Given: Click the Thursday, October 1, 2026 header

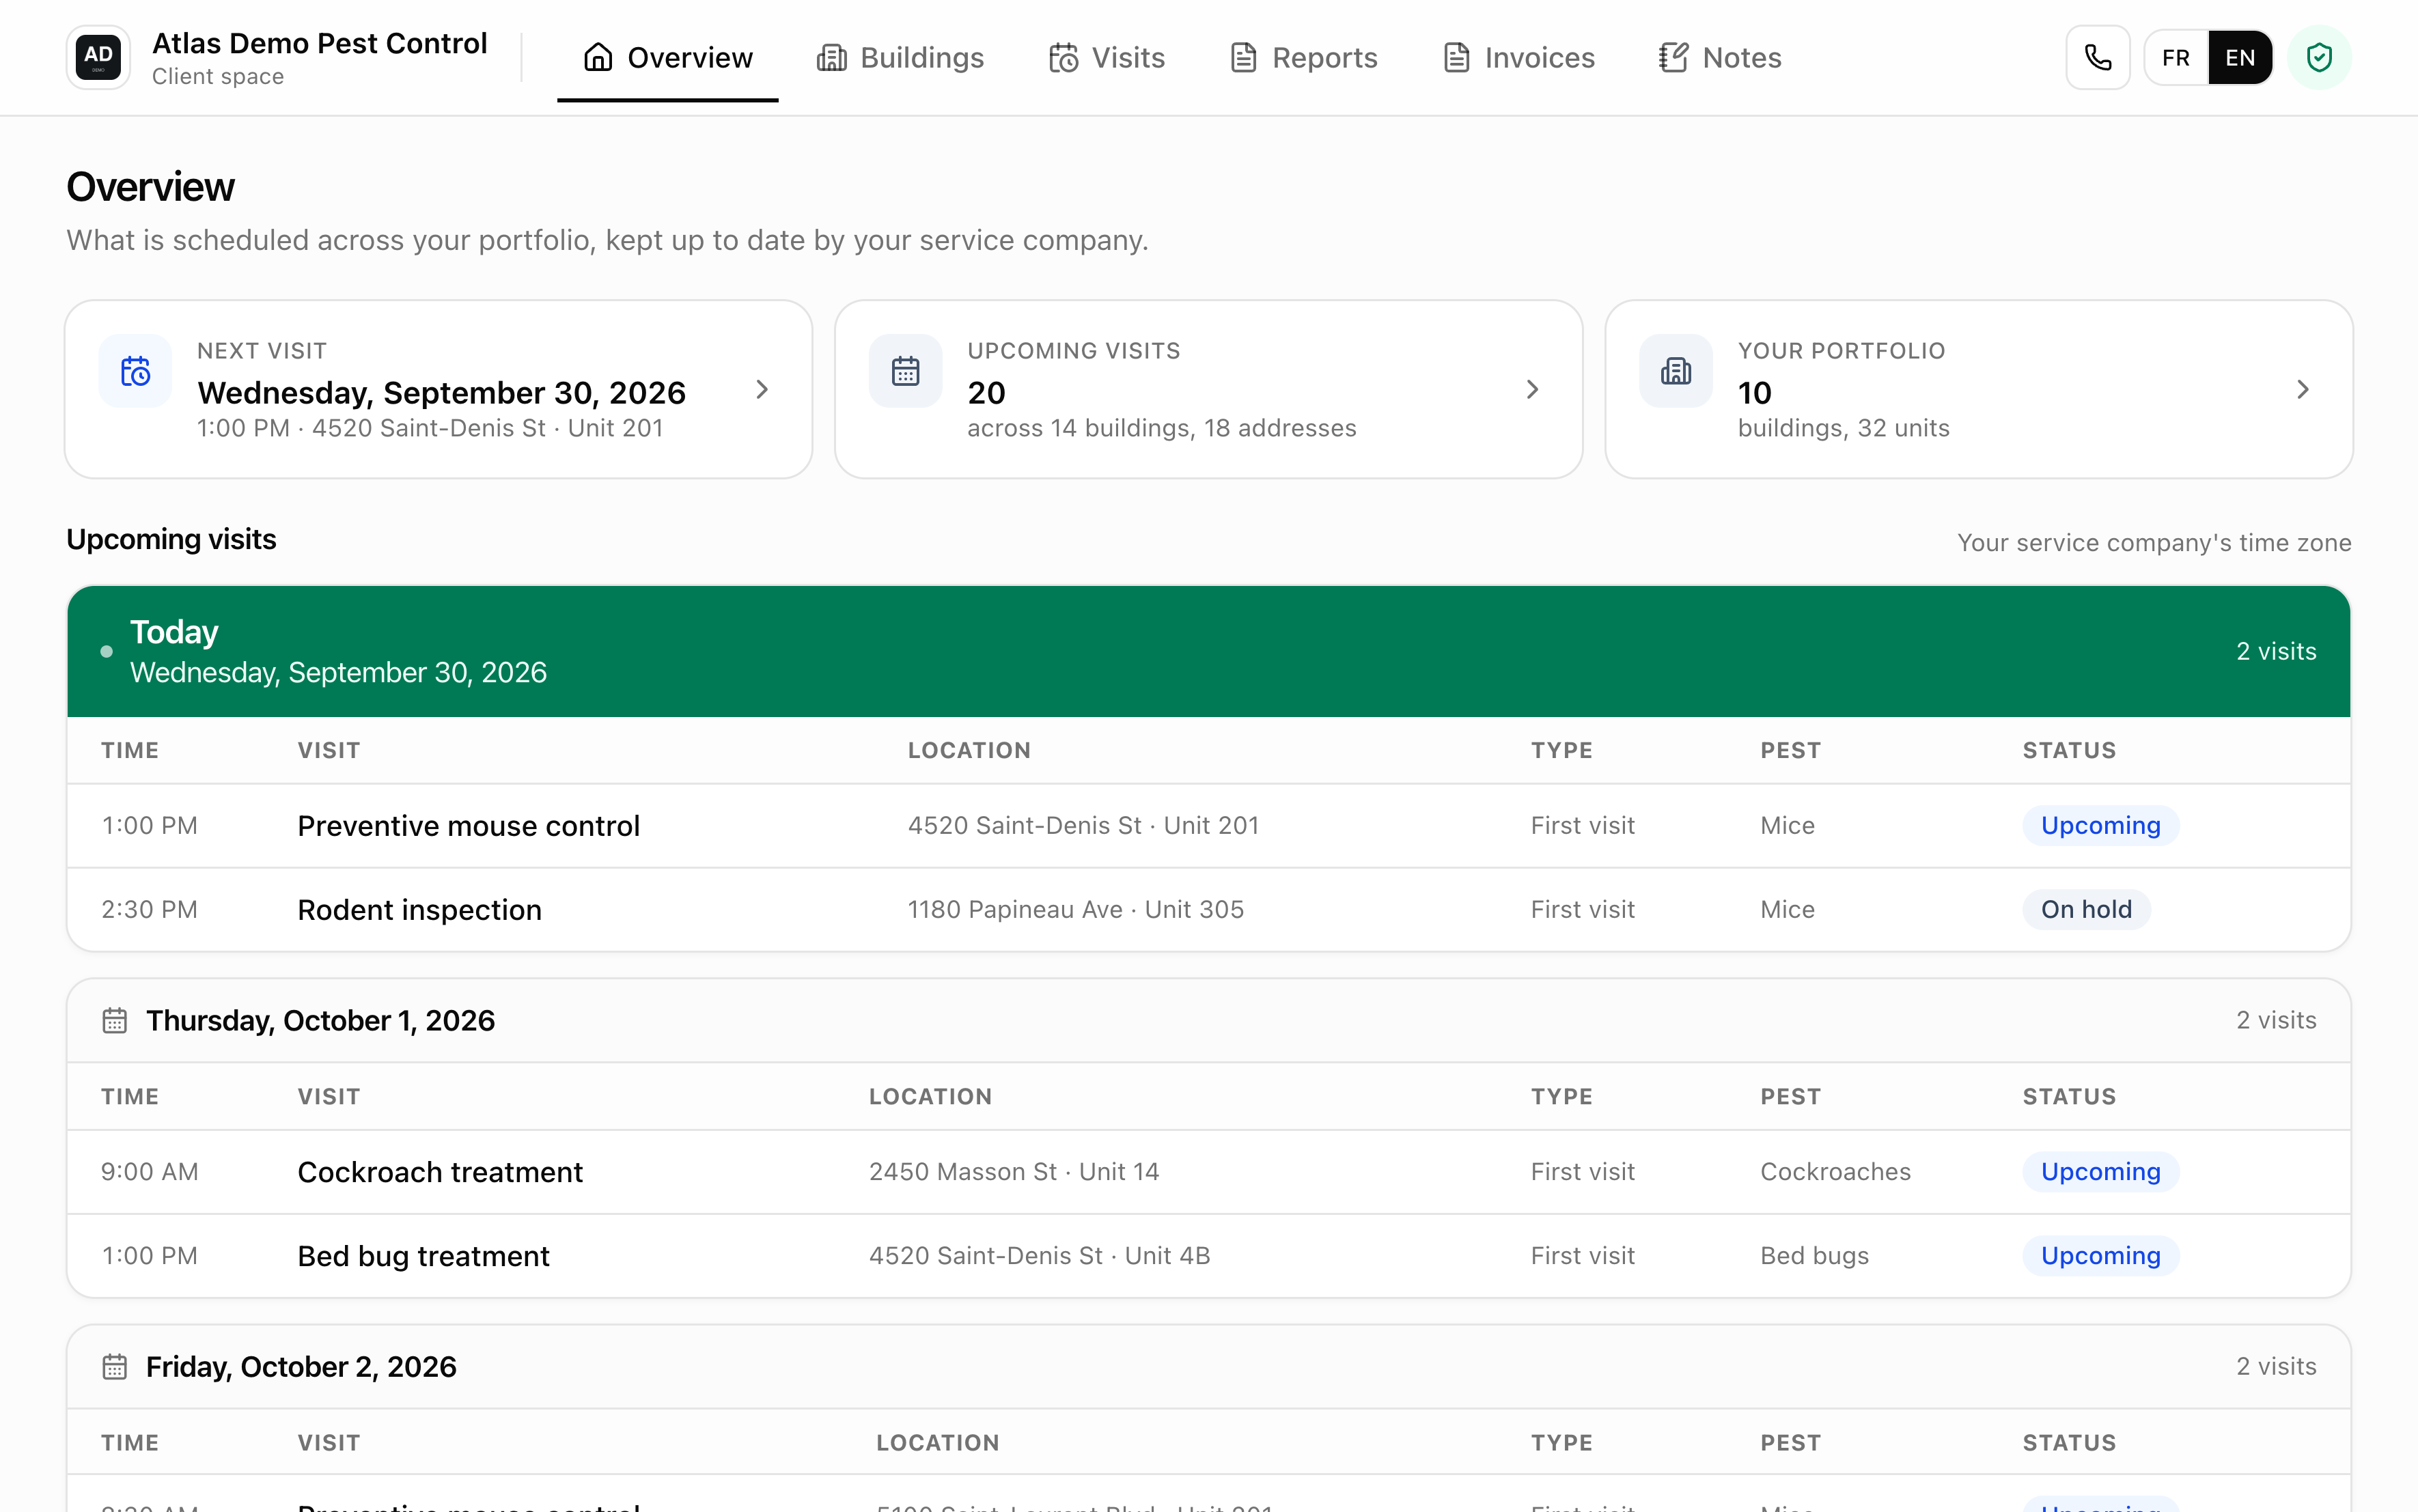Looking at the screenshot, I should click(1208, 1020).
